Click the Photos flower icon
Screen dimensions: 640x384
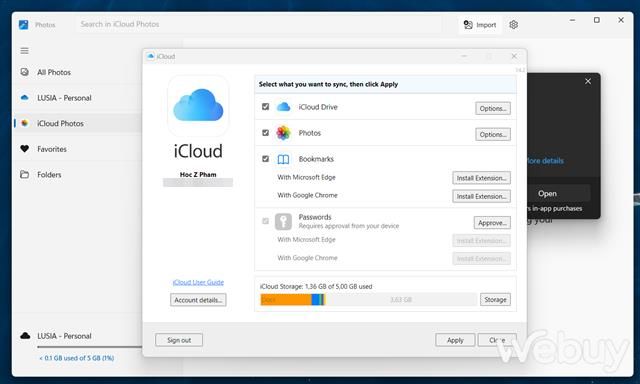tap(283, 133)
